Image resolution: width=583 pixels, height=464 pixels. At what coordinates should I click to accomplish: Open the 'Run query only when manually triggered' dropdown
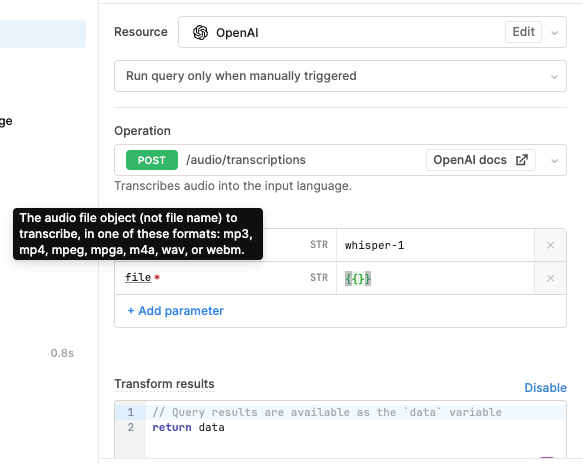pyautogui.click(x=340, y=76)
